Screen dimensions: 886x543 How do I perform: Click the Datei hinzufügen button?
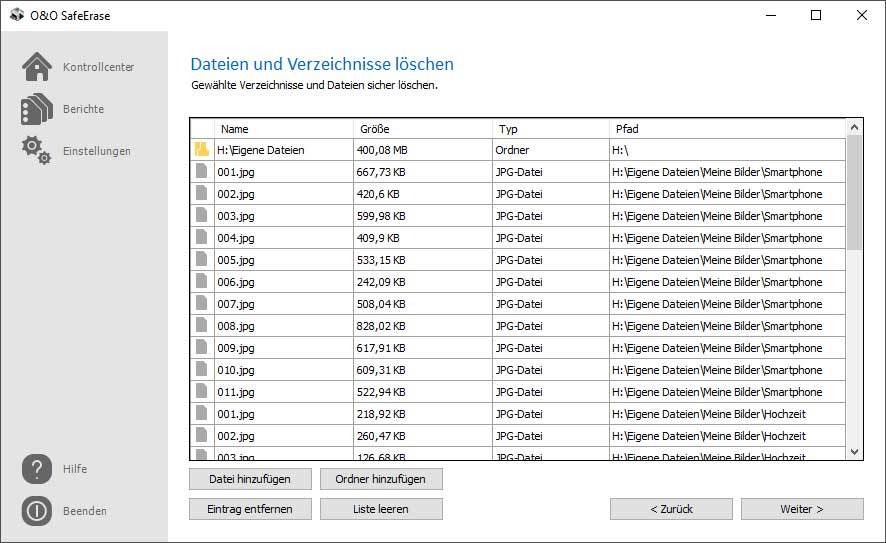click(x=250, y=479)
